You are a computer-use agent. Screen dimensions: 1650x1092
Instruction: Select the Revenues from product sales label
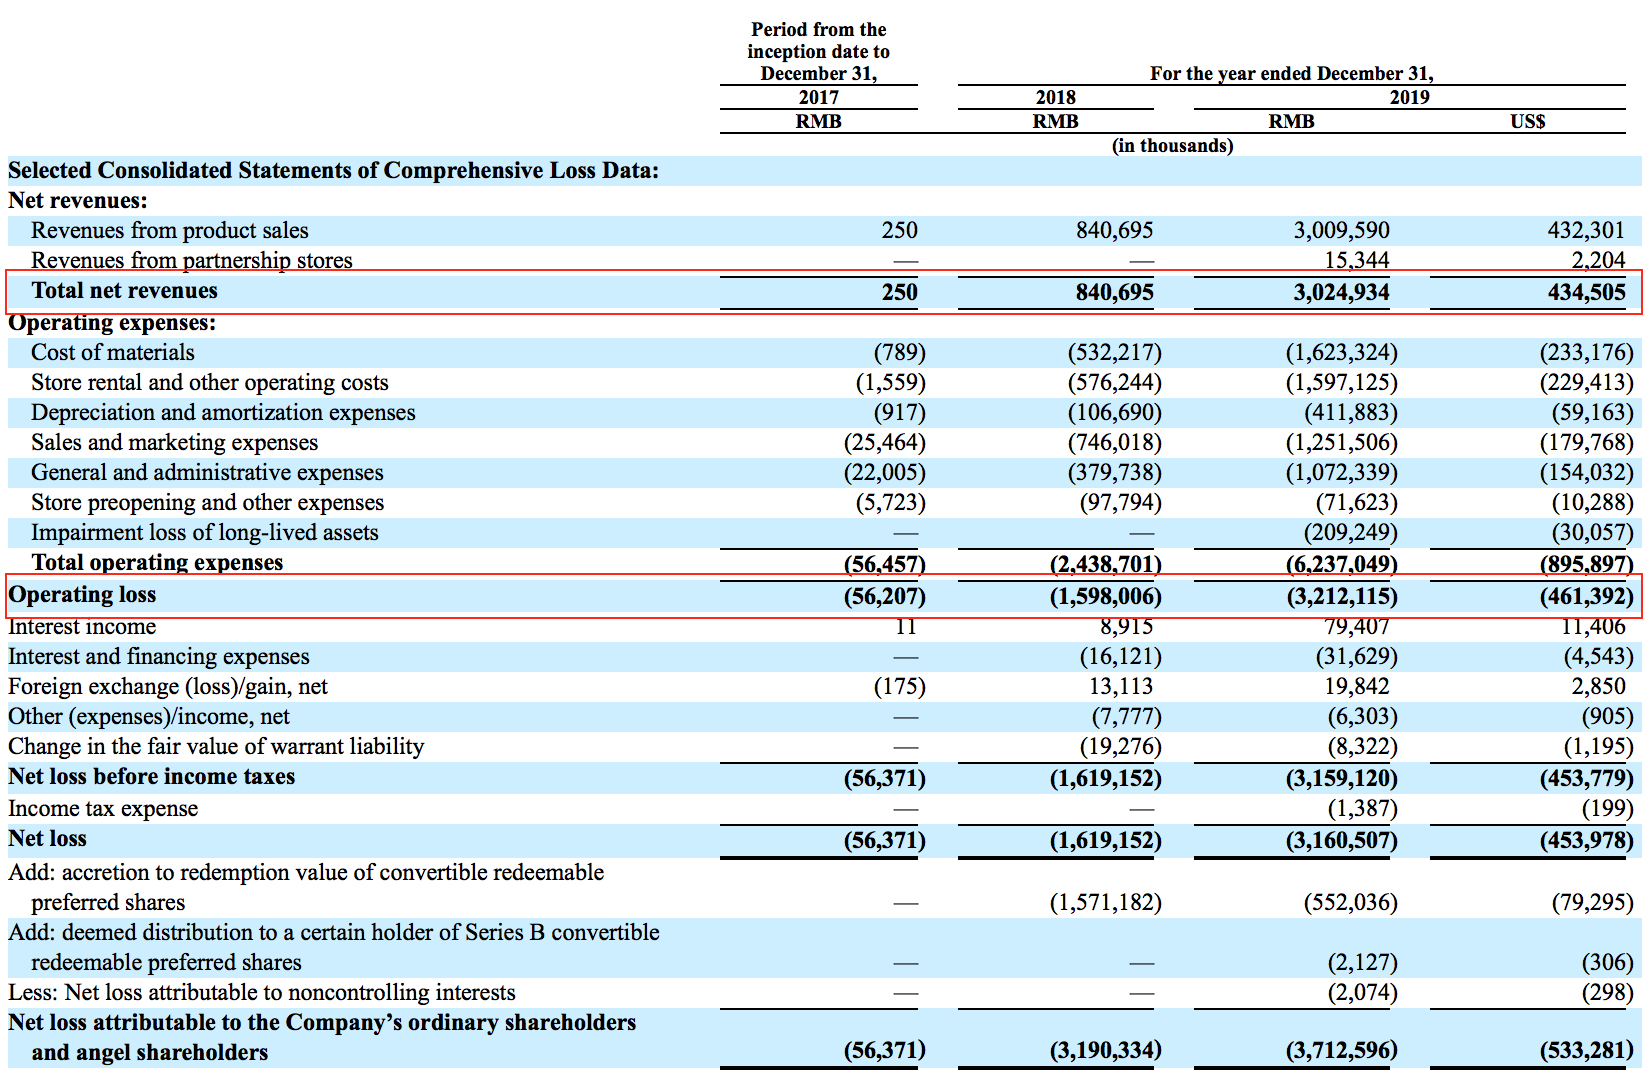tap(169, 230)
